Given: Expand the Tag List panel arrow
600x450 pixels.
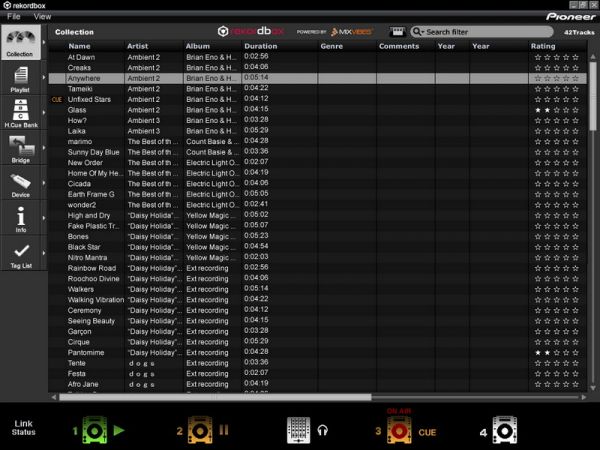Looking at the screenshot, I should click(44, 253).
